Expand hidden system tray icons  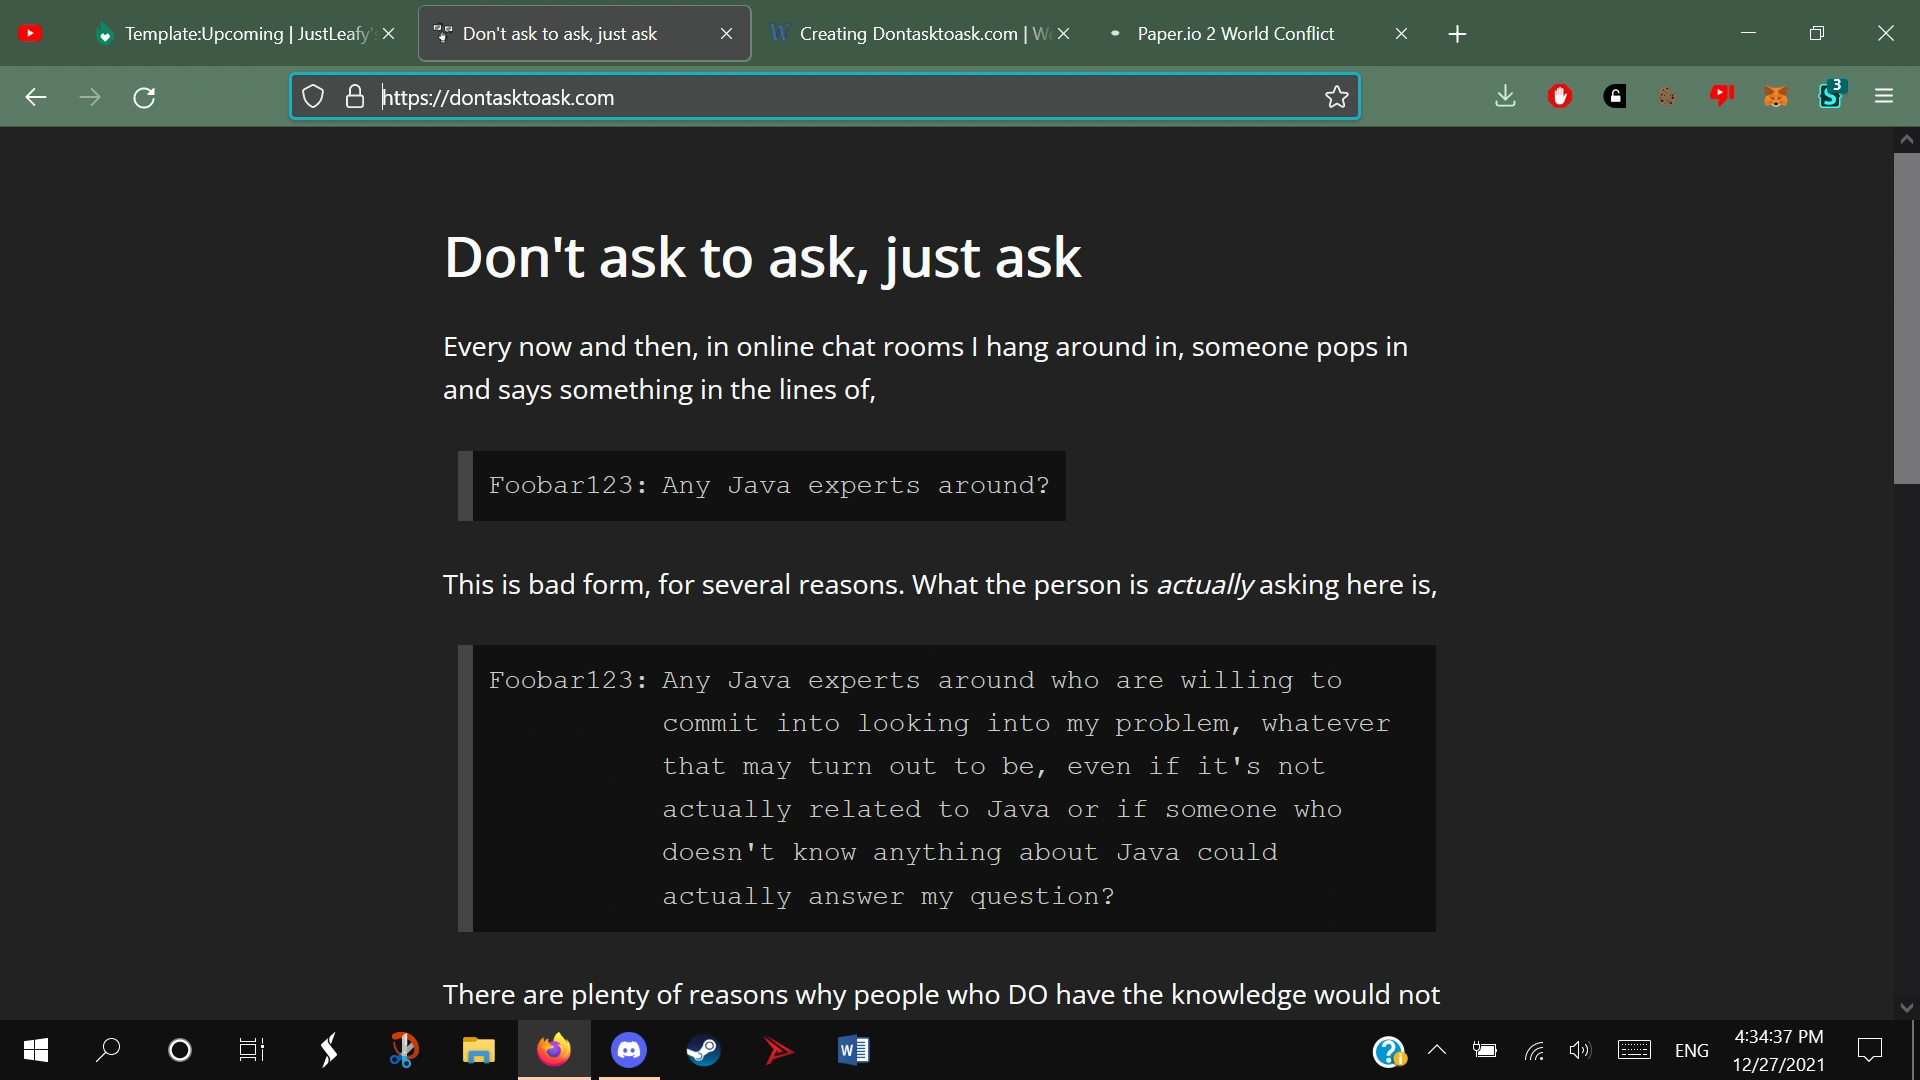[x=1437, y=1050]
